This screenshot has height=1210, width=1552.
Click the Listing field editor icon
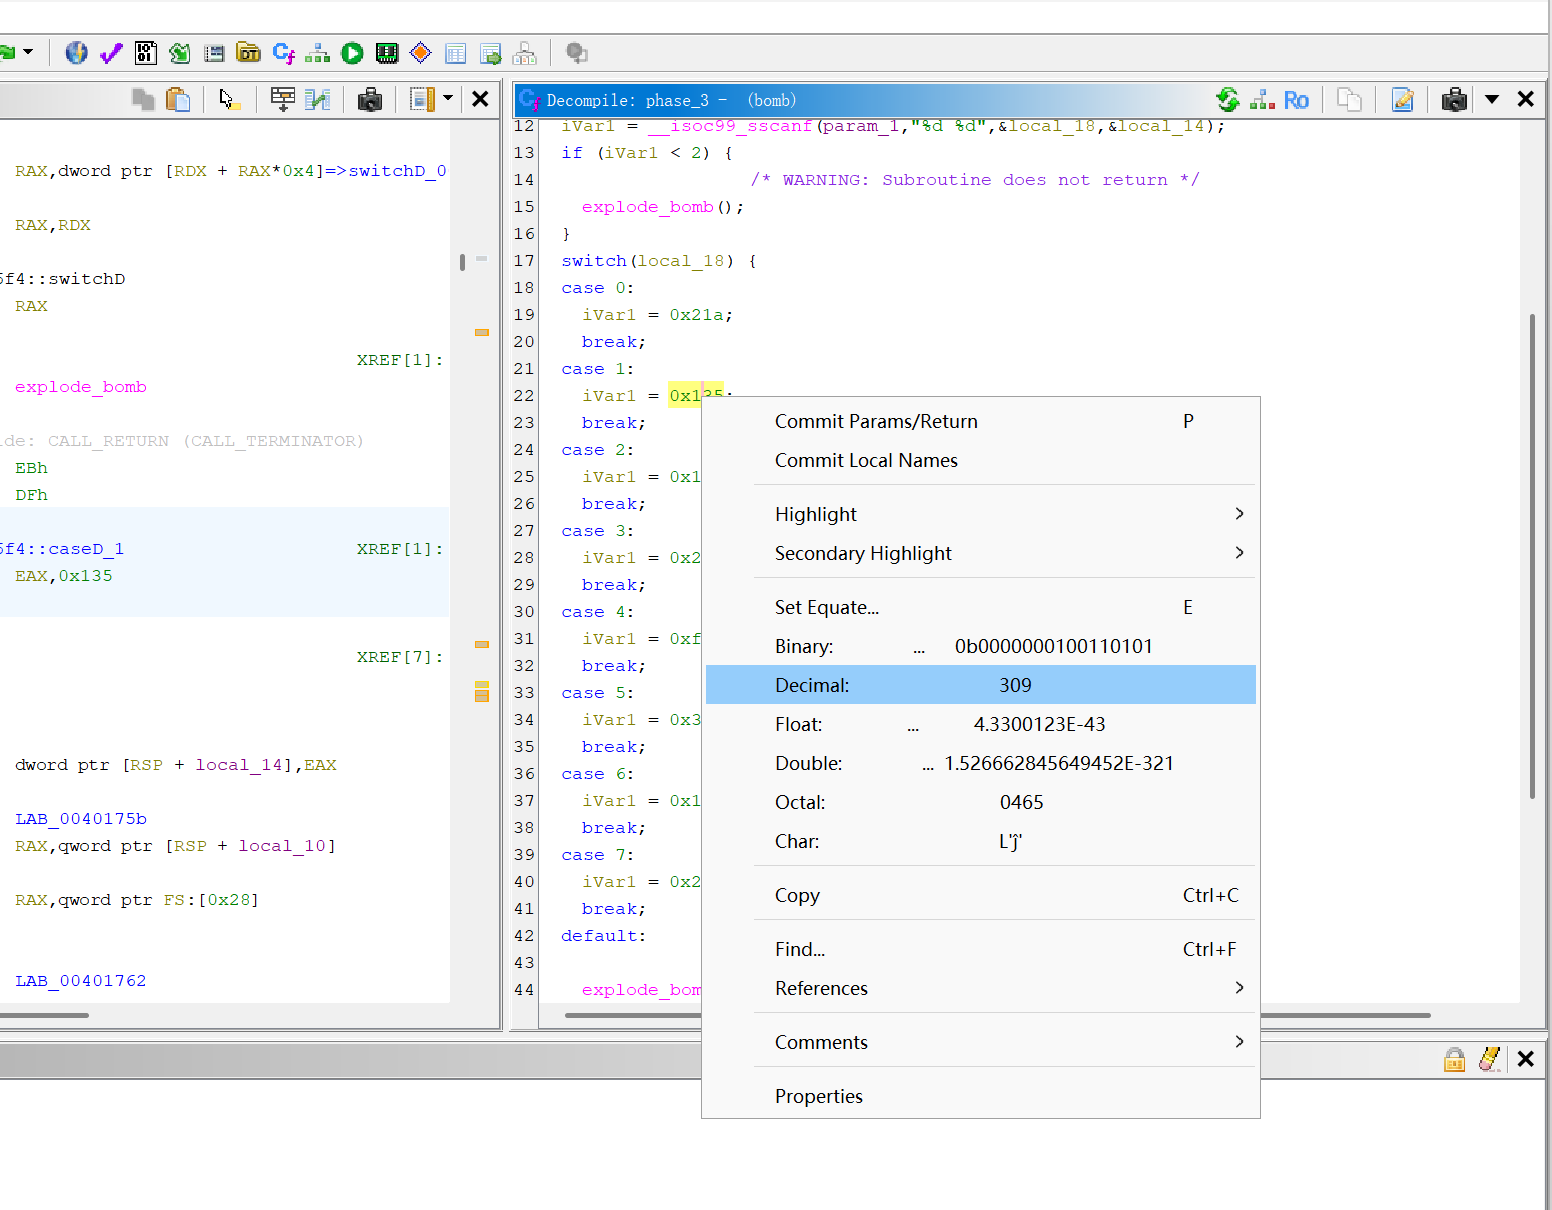tap(422, 99)
